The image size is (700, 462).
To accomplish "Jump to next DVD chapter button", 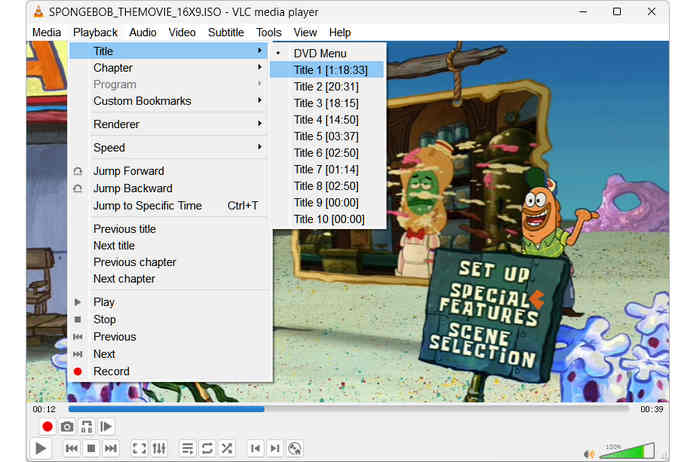I will (x=275, y=448).
